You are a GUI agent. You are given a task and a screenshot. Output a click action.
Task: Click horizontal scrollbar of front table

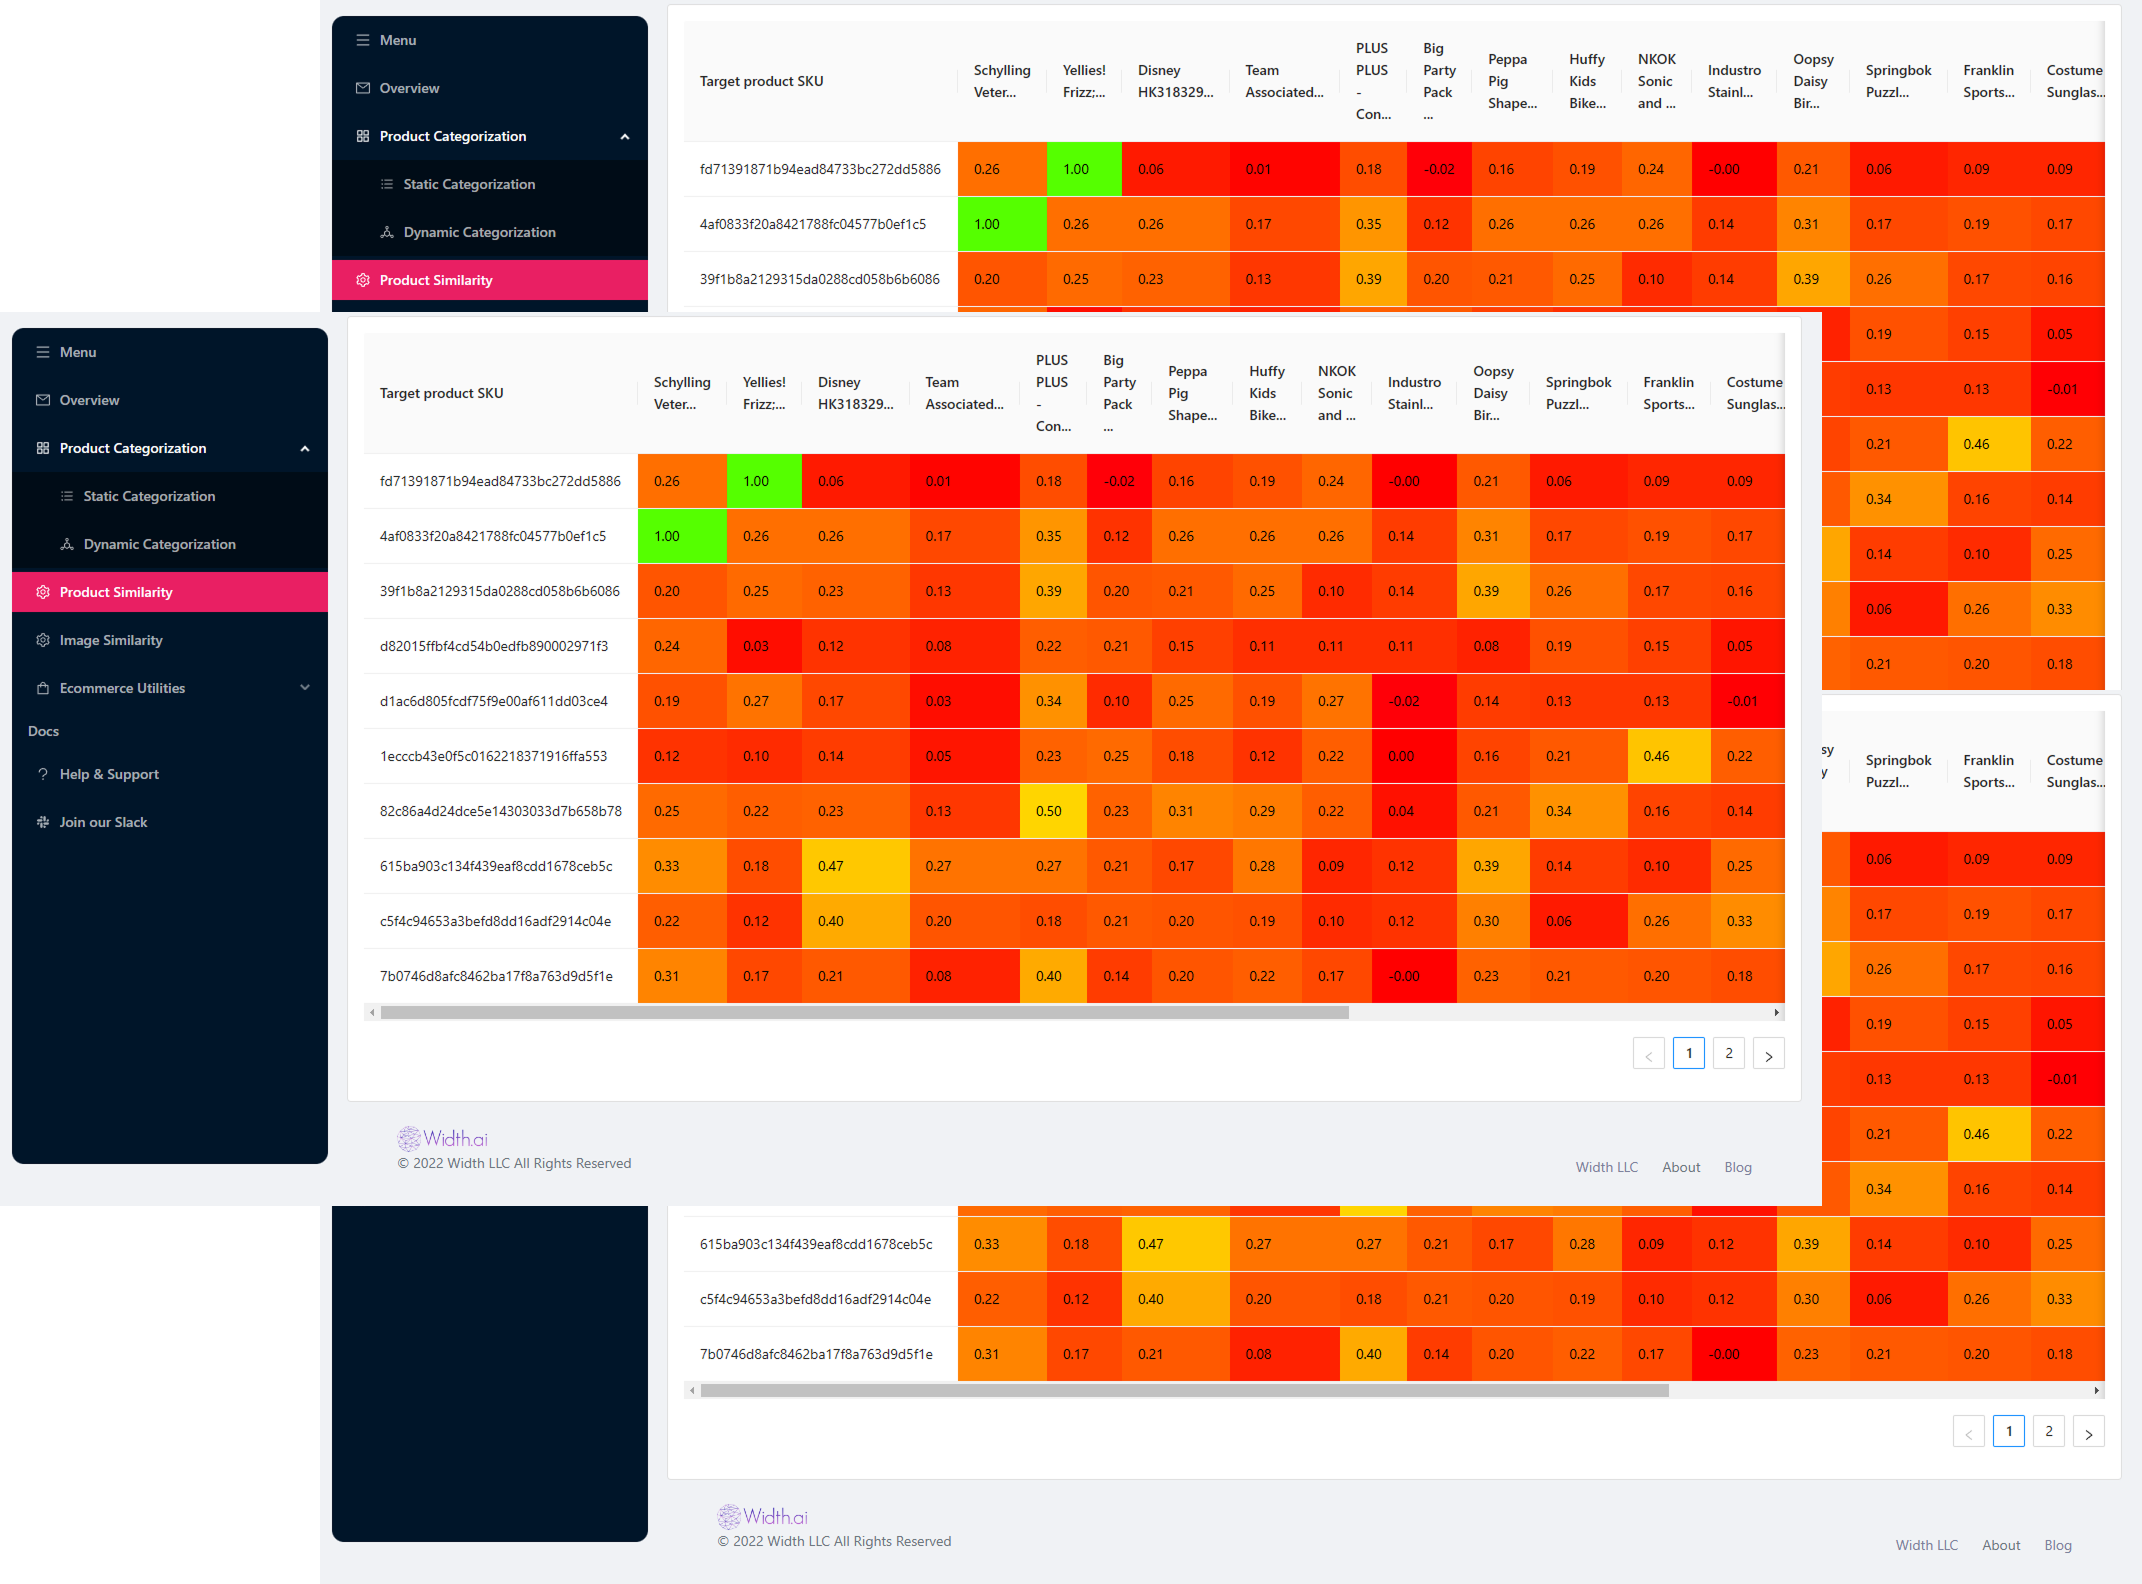coord(864,1012)
